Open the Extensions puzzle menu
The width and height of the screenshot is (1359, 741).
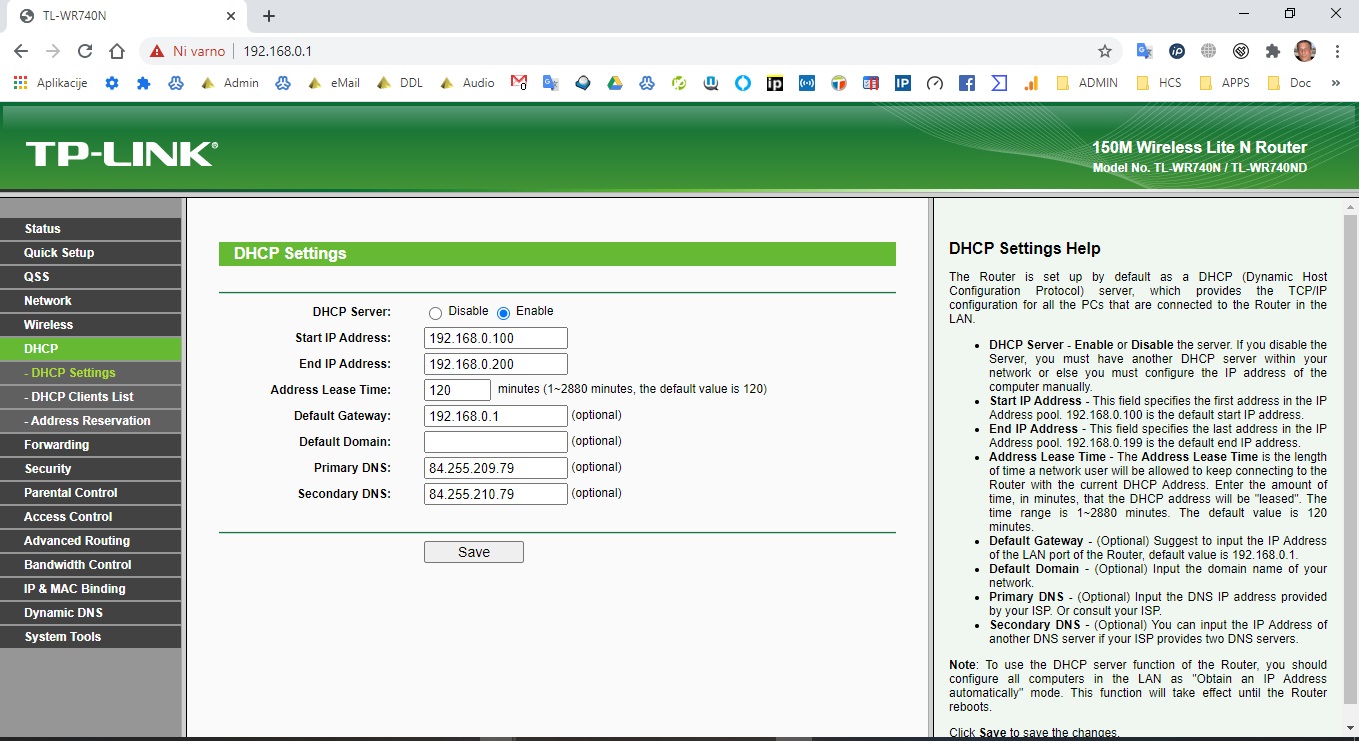[x=1273, y=51]
